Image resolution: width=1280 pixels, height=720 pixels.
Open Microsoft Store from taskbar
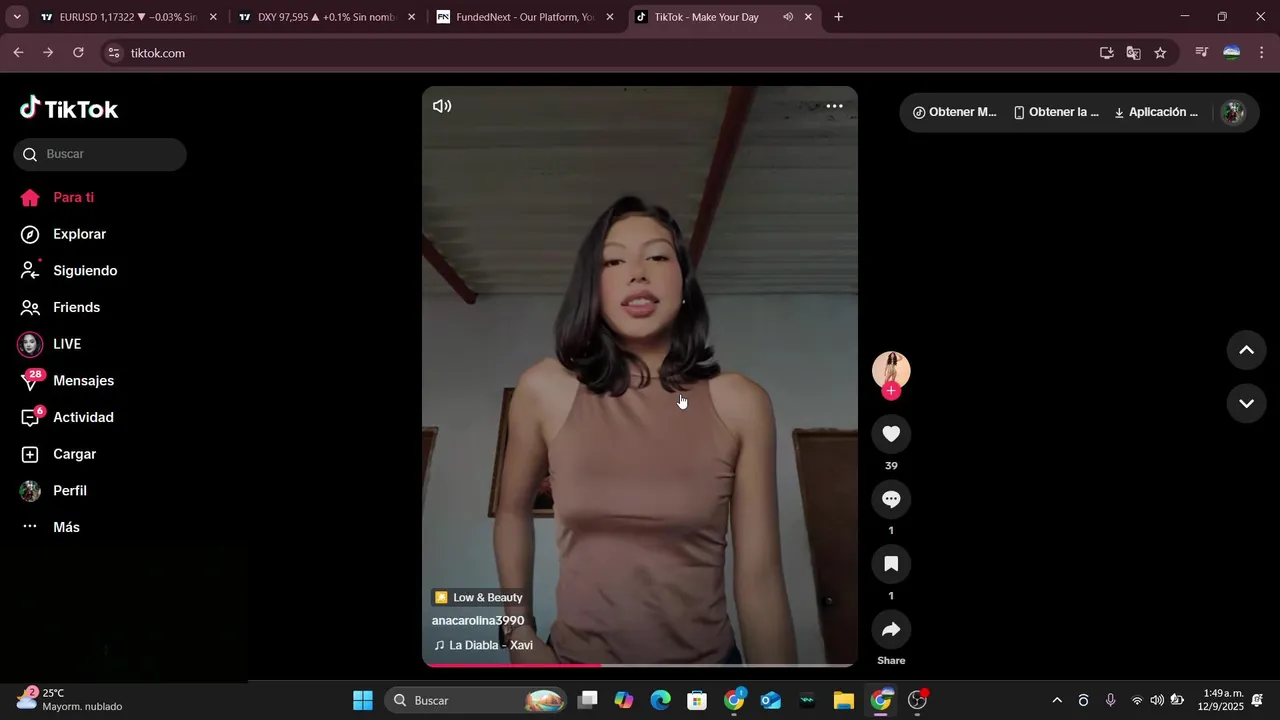[x=697, y=700]
